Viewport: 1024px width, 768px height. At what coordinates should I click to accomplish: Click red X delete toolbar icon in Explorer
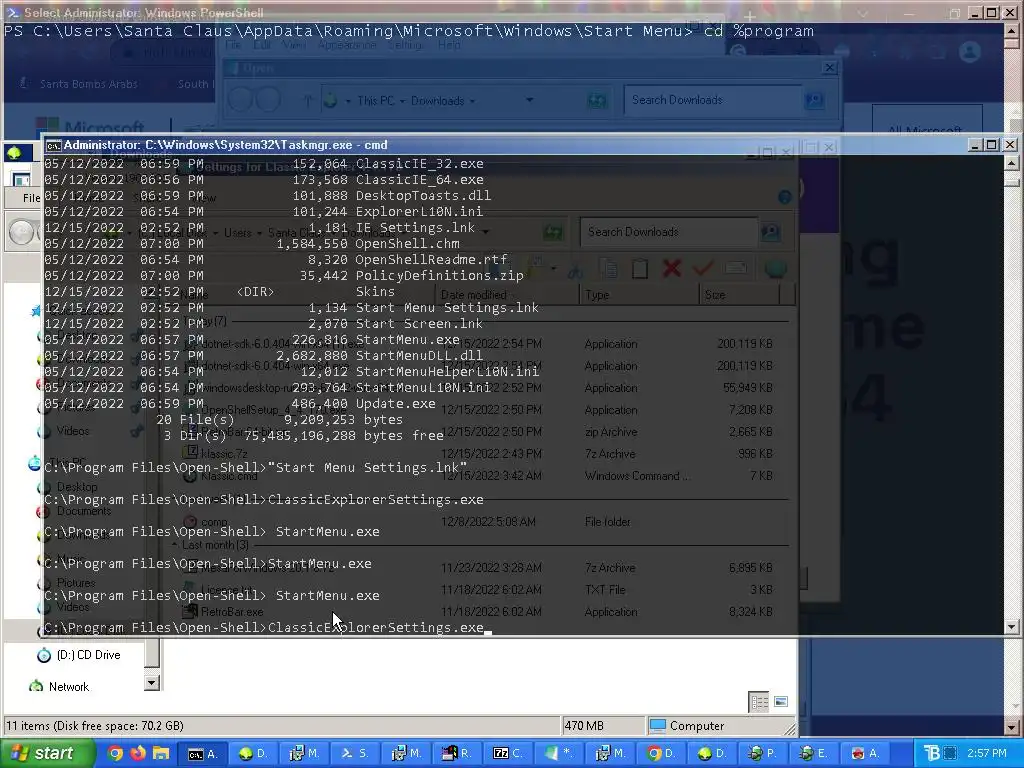pos(671,268)
